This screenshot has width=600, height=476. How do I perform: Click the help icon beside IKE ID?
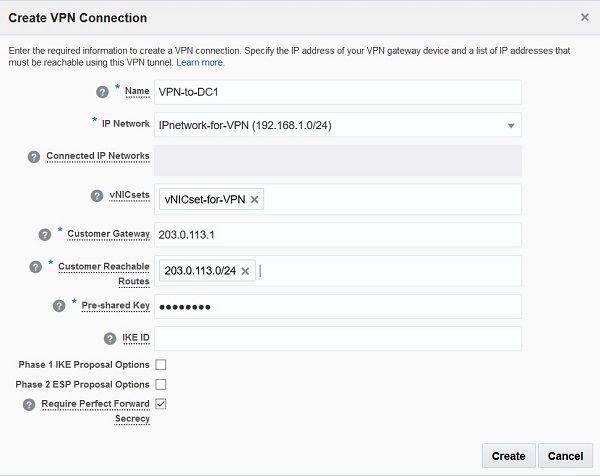coord(111,338)
